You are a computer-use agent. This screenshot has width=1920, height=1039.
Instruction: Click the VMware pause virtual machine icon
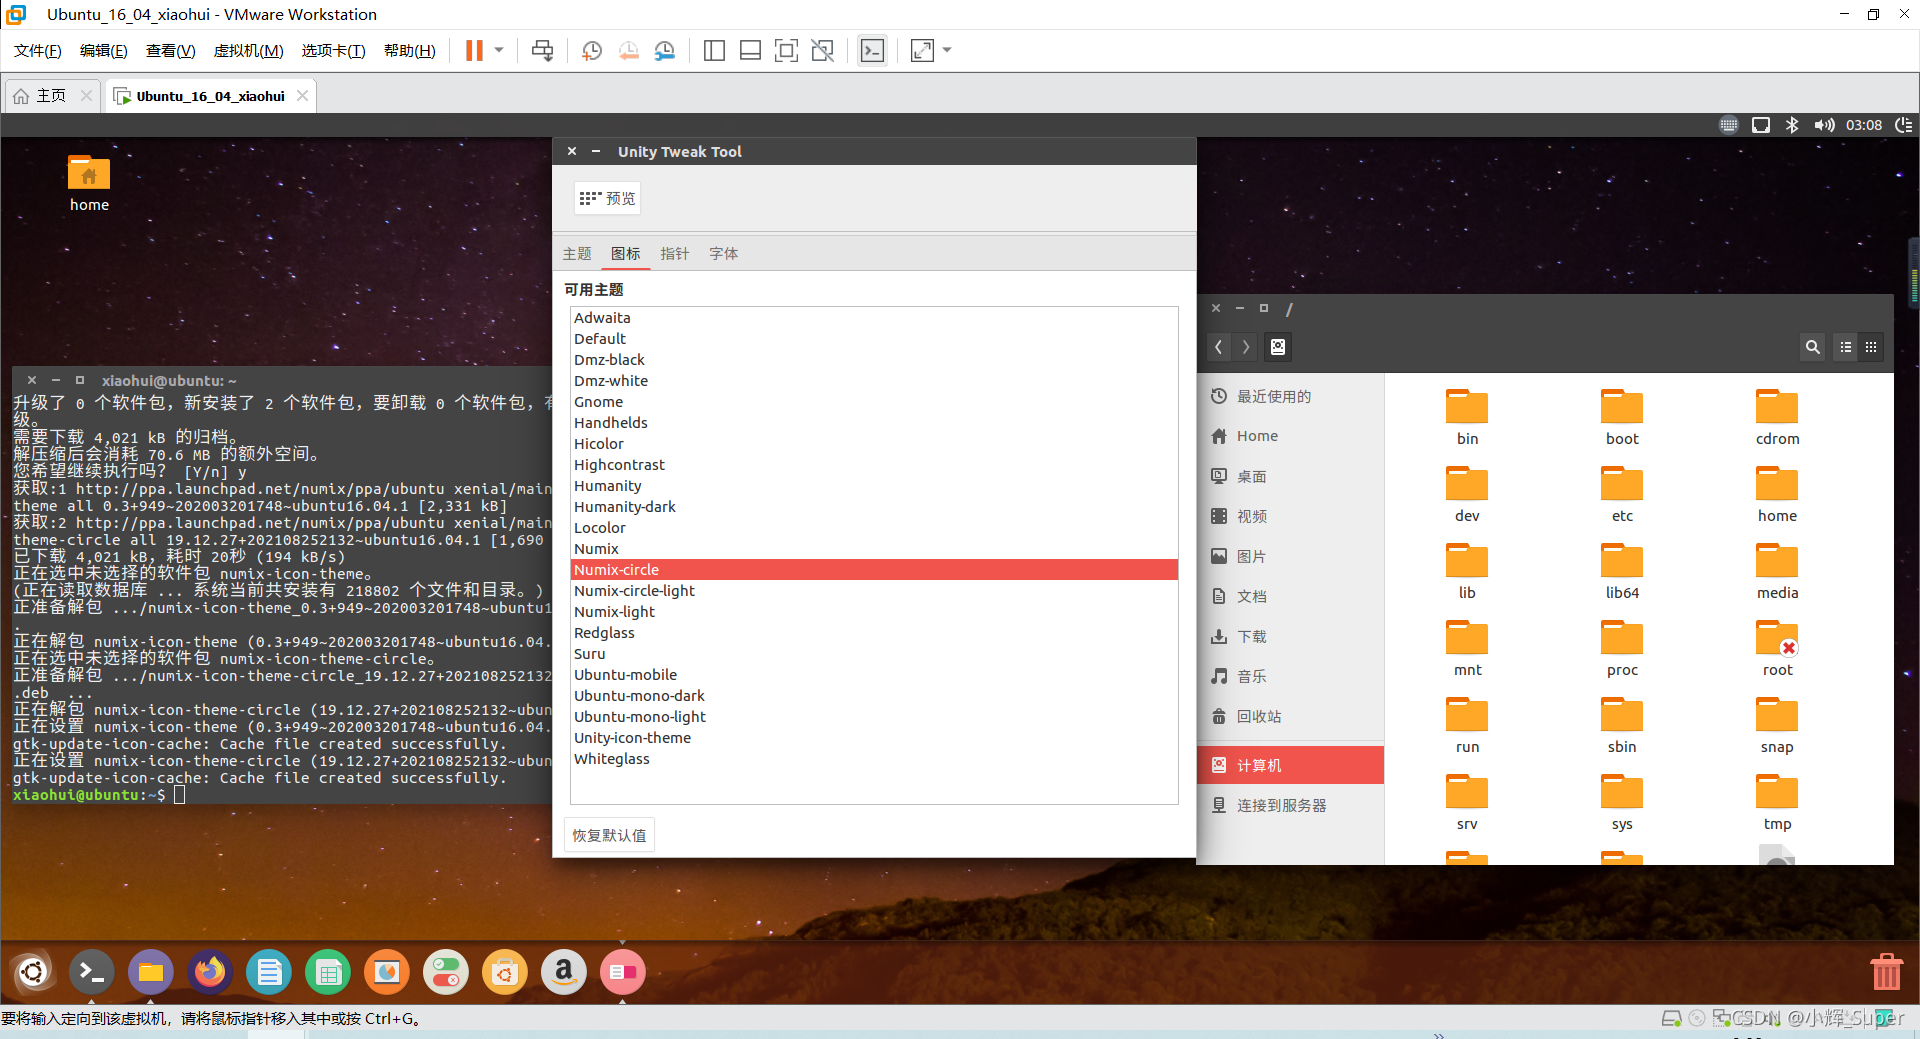tap(474, 51)
